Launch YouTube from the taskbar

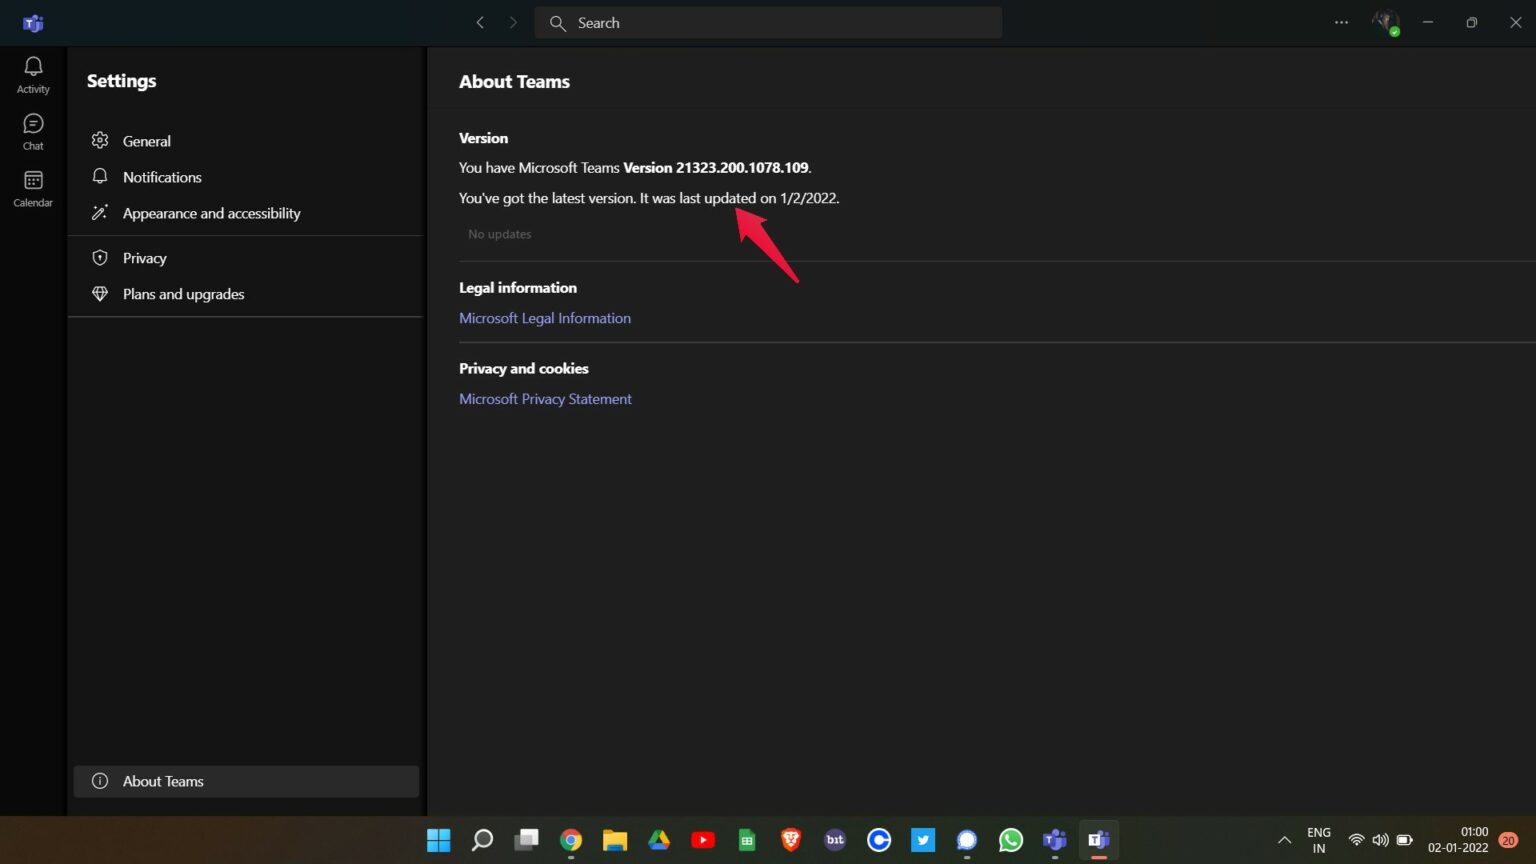(703, 840)
